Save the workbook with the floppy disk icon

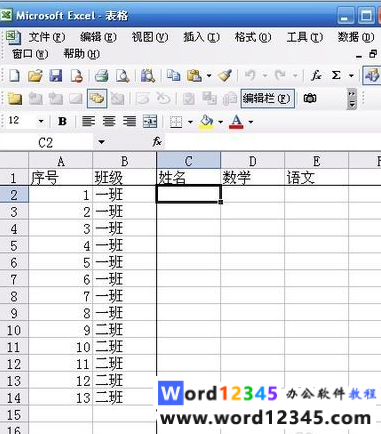click(x=56, y=76)
